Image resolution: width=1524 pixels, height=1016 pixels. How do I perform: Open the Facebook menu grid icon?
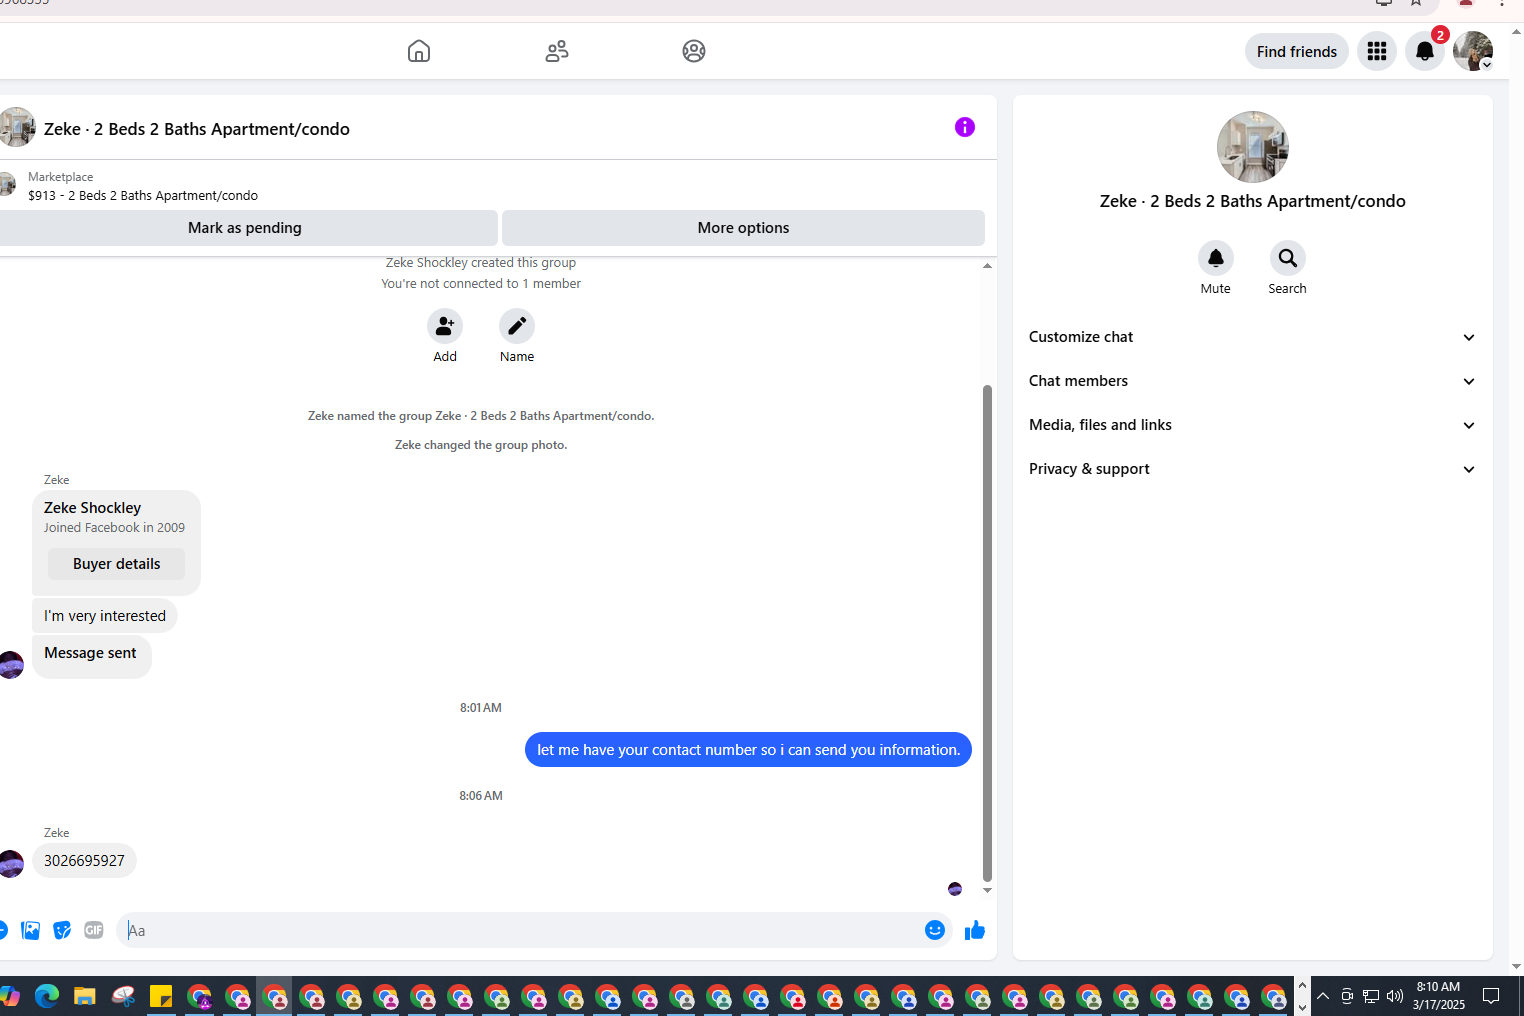point(1377,51)
